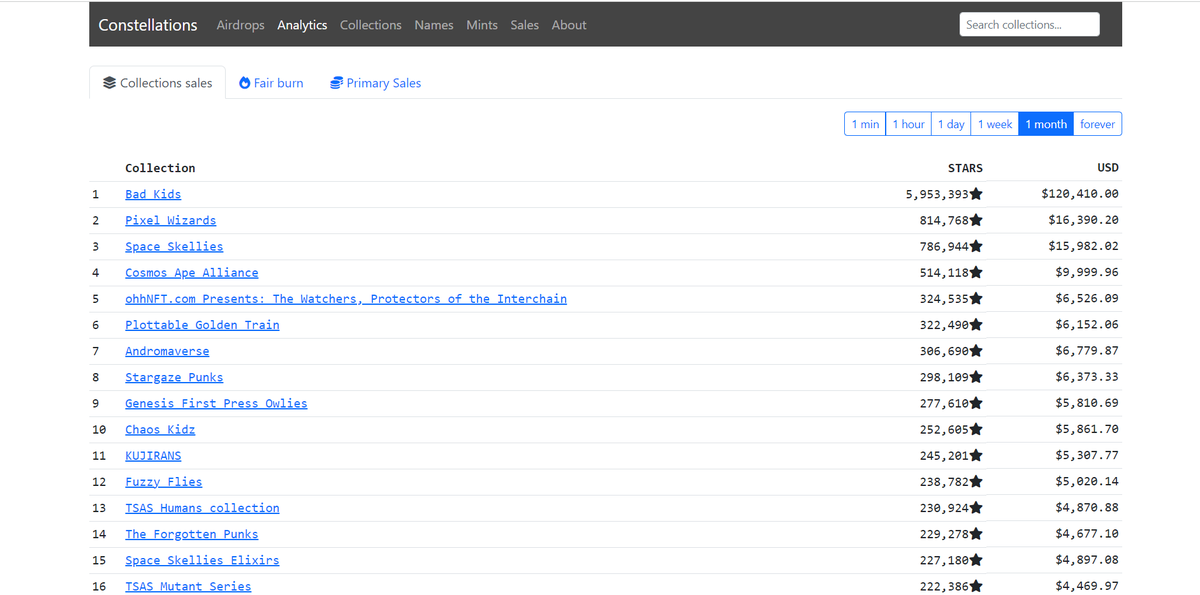The width and height of the screenshot is (1200, 595).
Task: Open the ohhNFT.com Presents: The Watchers link
Action: pos(346,299)
